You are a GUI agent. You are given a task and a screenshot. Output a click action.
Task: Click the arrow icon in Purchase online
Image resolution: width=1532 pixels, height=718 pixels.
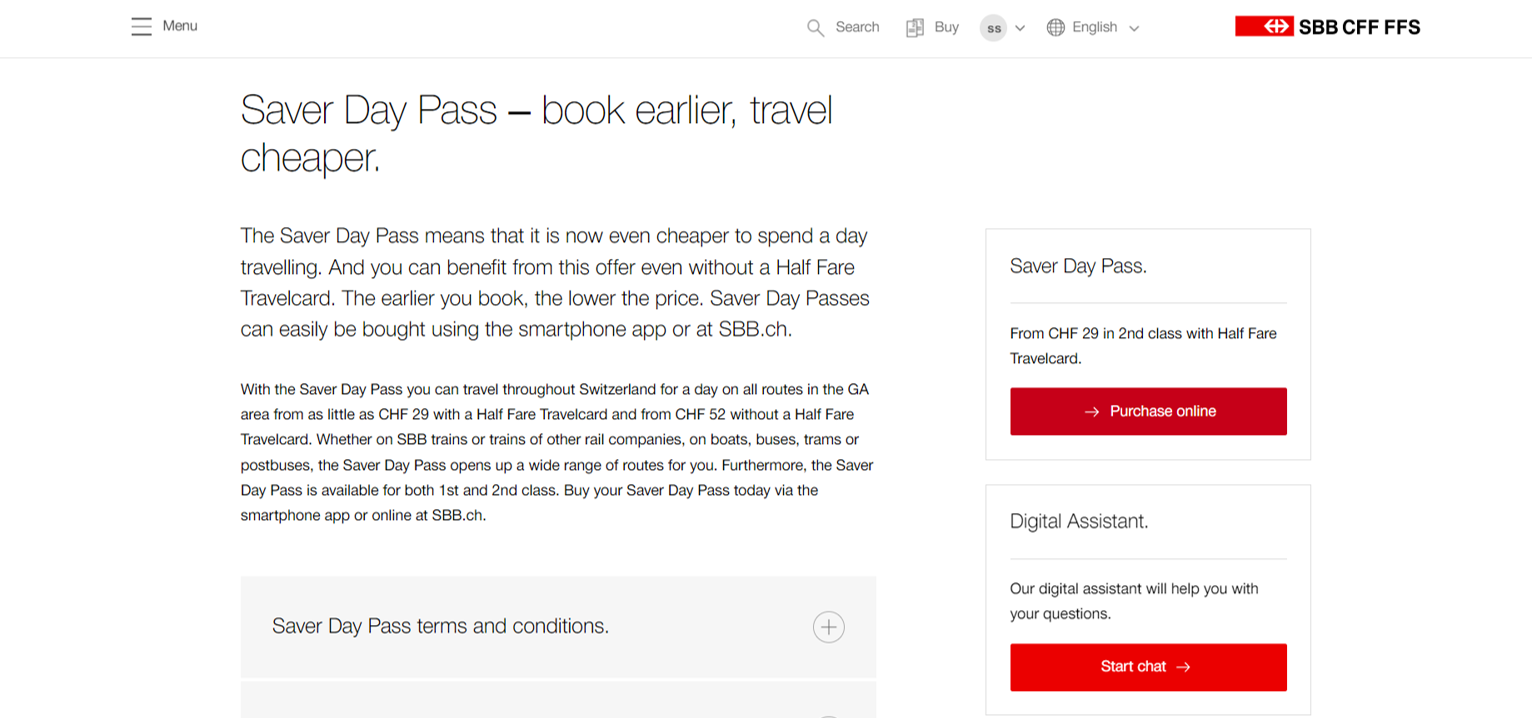click(1092, 412)
